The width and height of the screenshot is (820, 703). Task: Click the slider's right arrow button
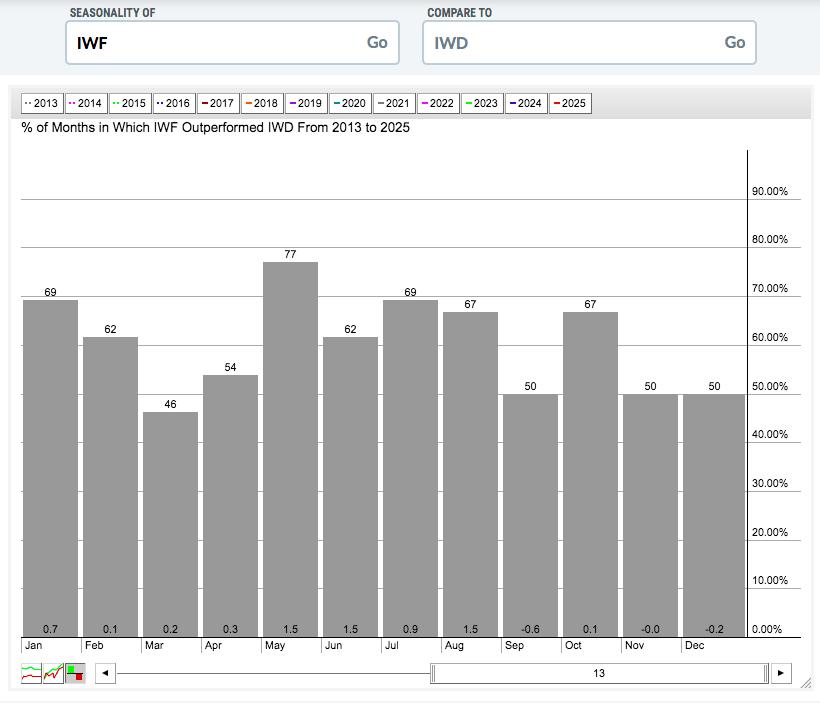coord(781,673)
